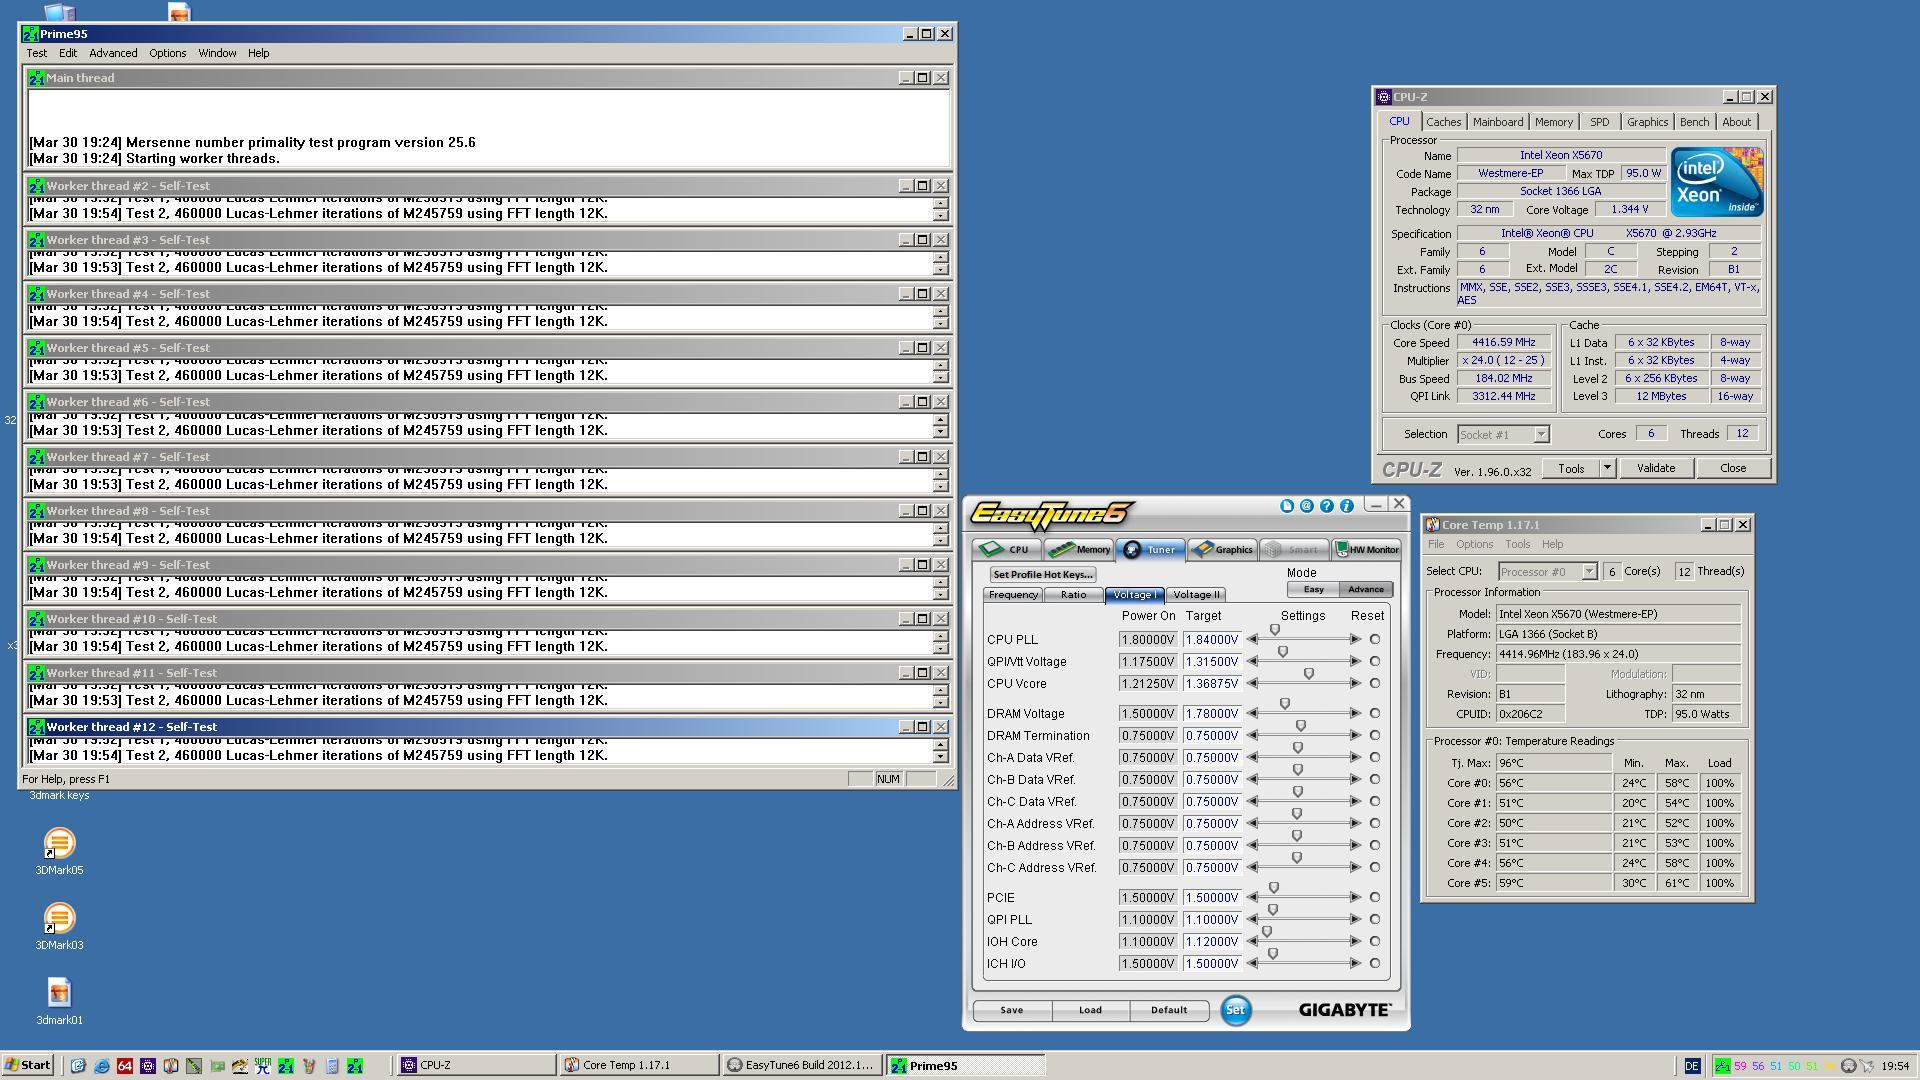Select the Voltage II sub-tab
The height and width of the screenshot is (1080, 1920).
tap(1195, 595)
